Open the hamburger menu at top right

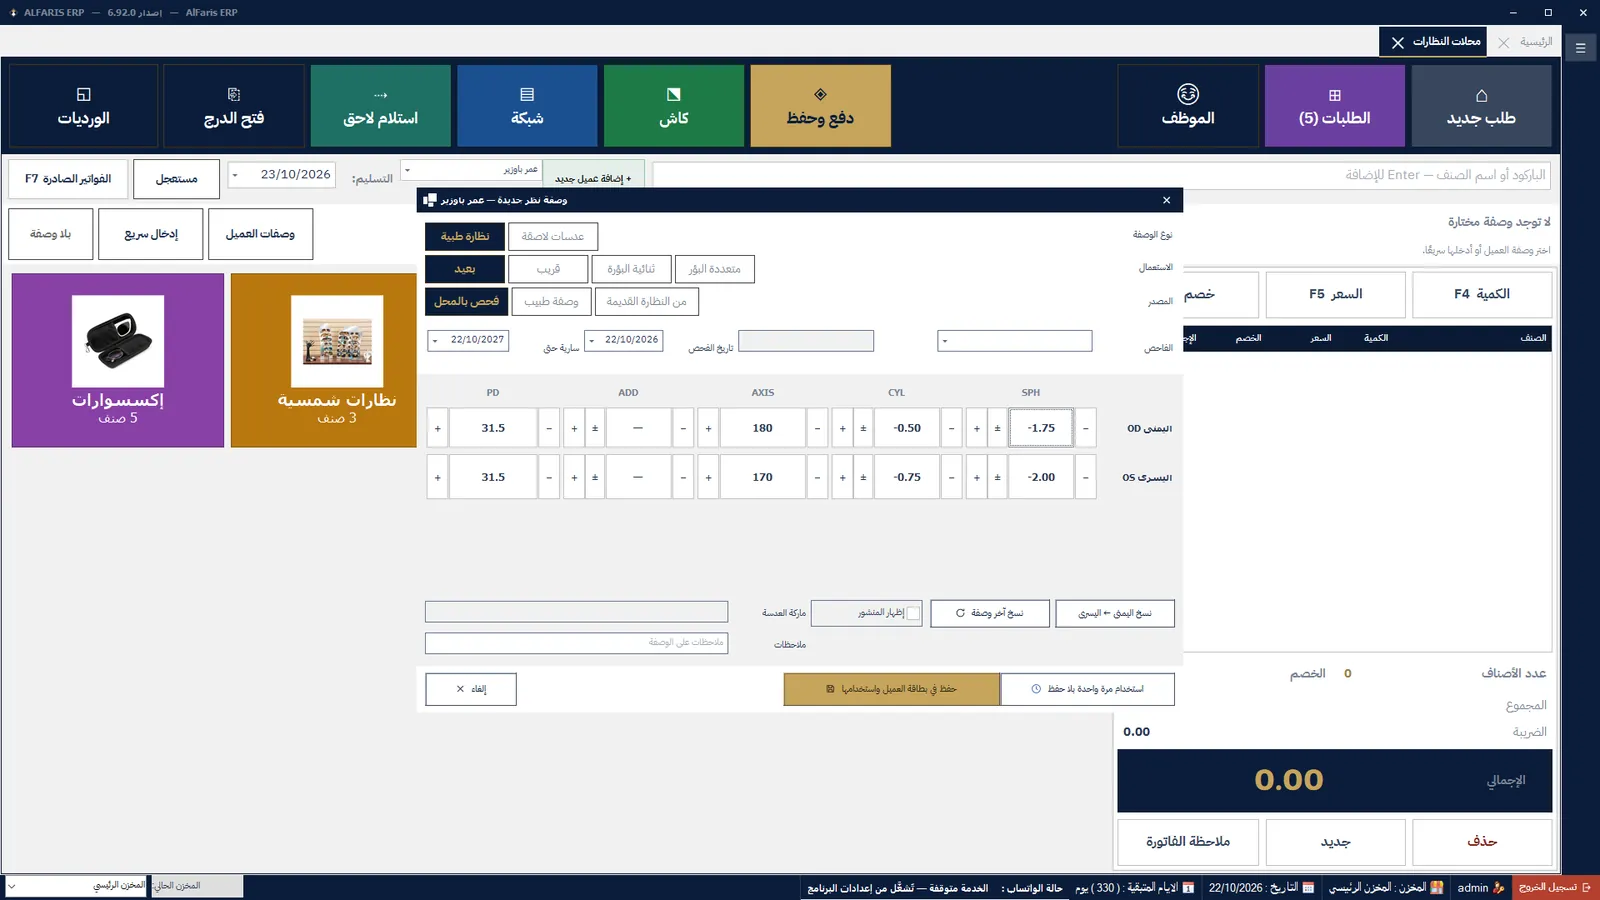[x=1581, y=47]
